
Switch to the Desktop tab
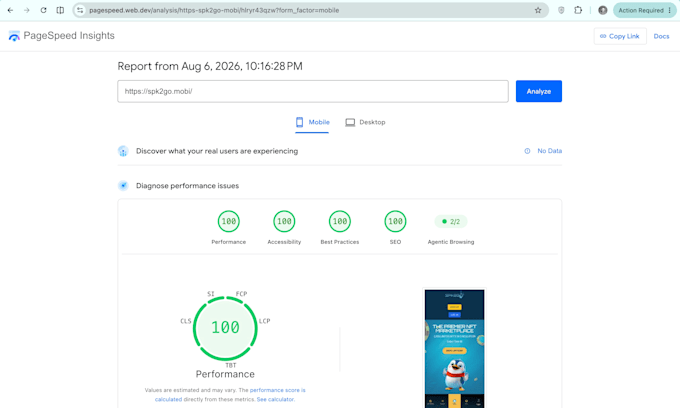(365, 122)
